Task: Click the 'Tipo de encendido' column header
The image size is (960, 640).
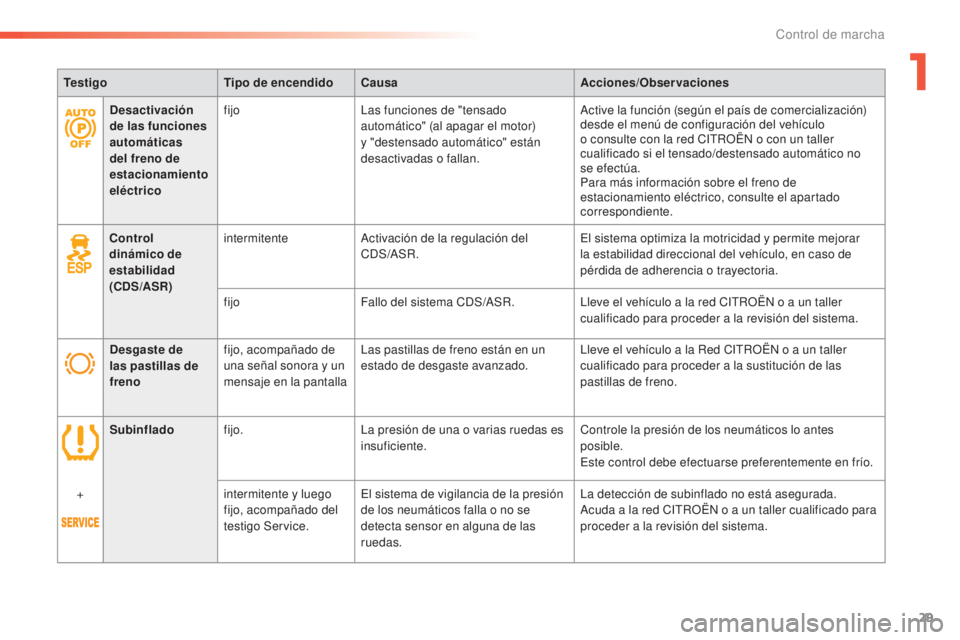Action: coord(278,83)
